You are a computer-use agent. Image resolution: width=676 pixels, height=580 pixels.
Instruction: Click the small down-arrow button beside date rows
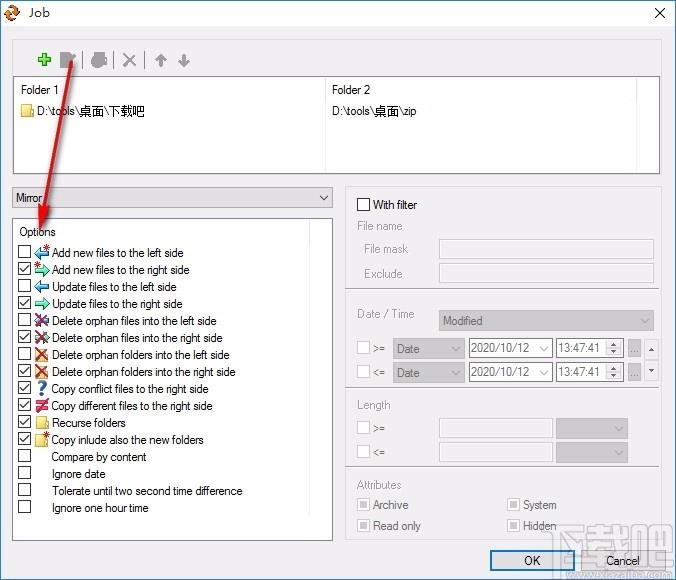pos(651,371)
